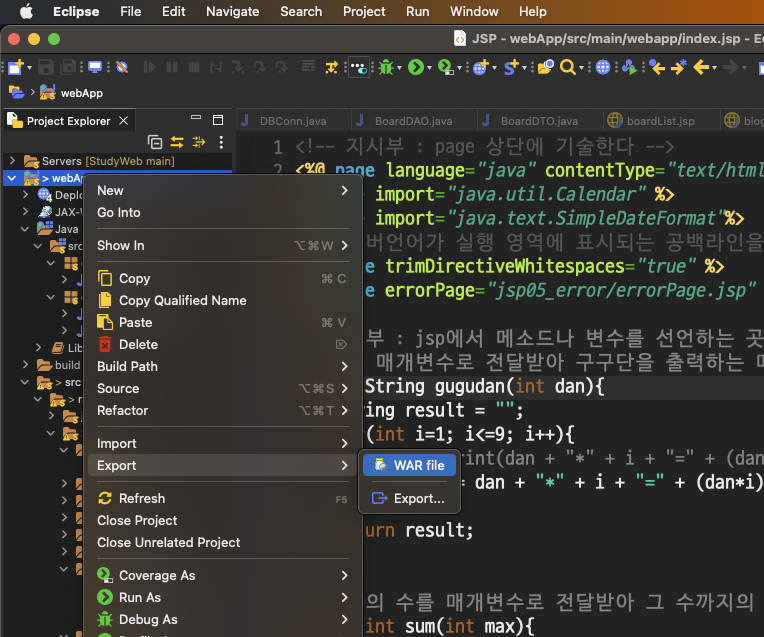This screenshot has height=637, width=764.
Task: Select Paste in the context menu
Action: click(x=223, y=322)
